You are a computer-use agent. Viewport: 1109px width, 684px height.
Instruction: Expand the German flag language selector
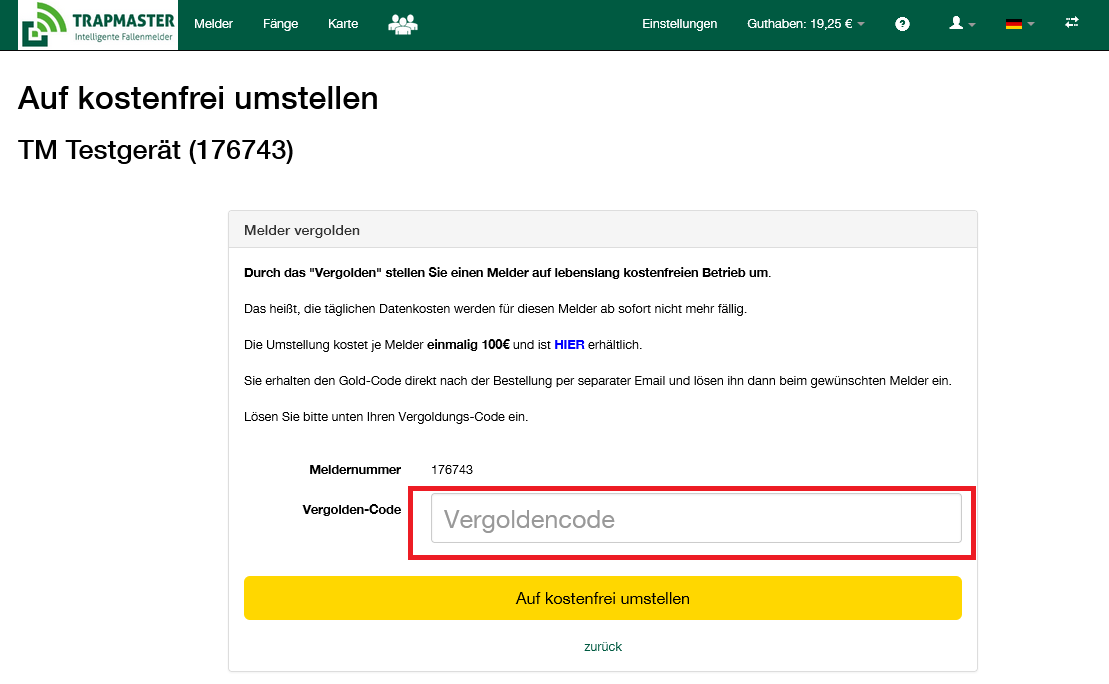click(x=1019, y=24)
